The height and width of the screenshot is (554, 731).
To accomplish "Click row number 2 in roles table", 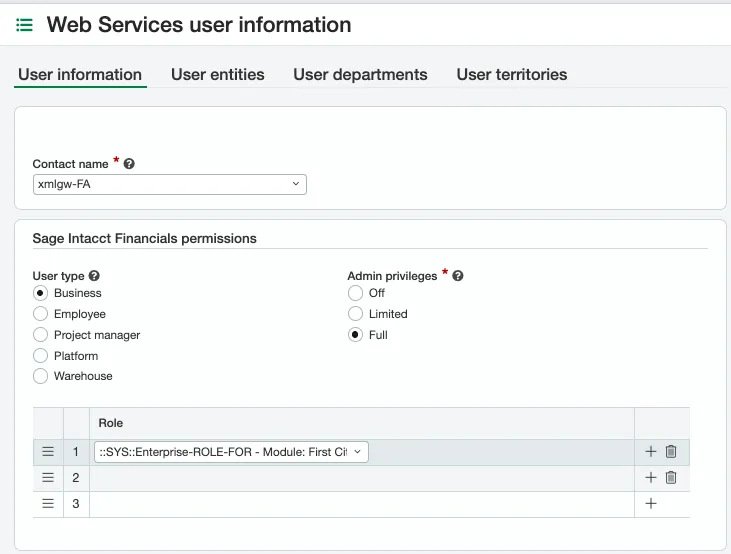I will tap(76, 478).
